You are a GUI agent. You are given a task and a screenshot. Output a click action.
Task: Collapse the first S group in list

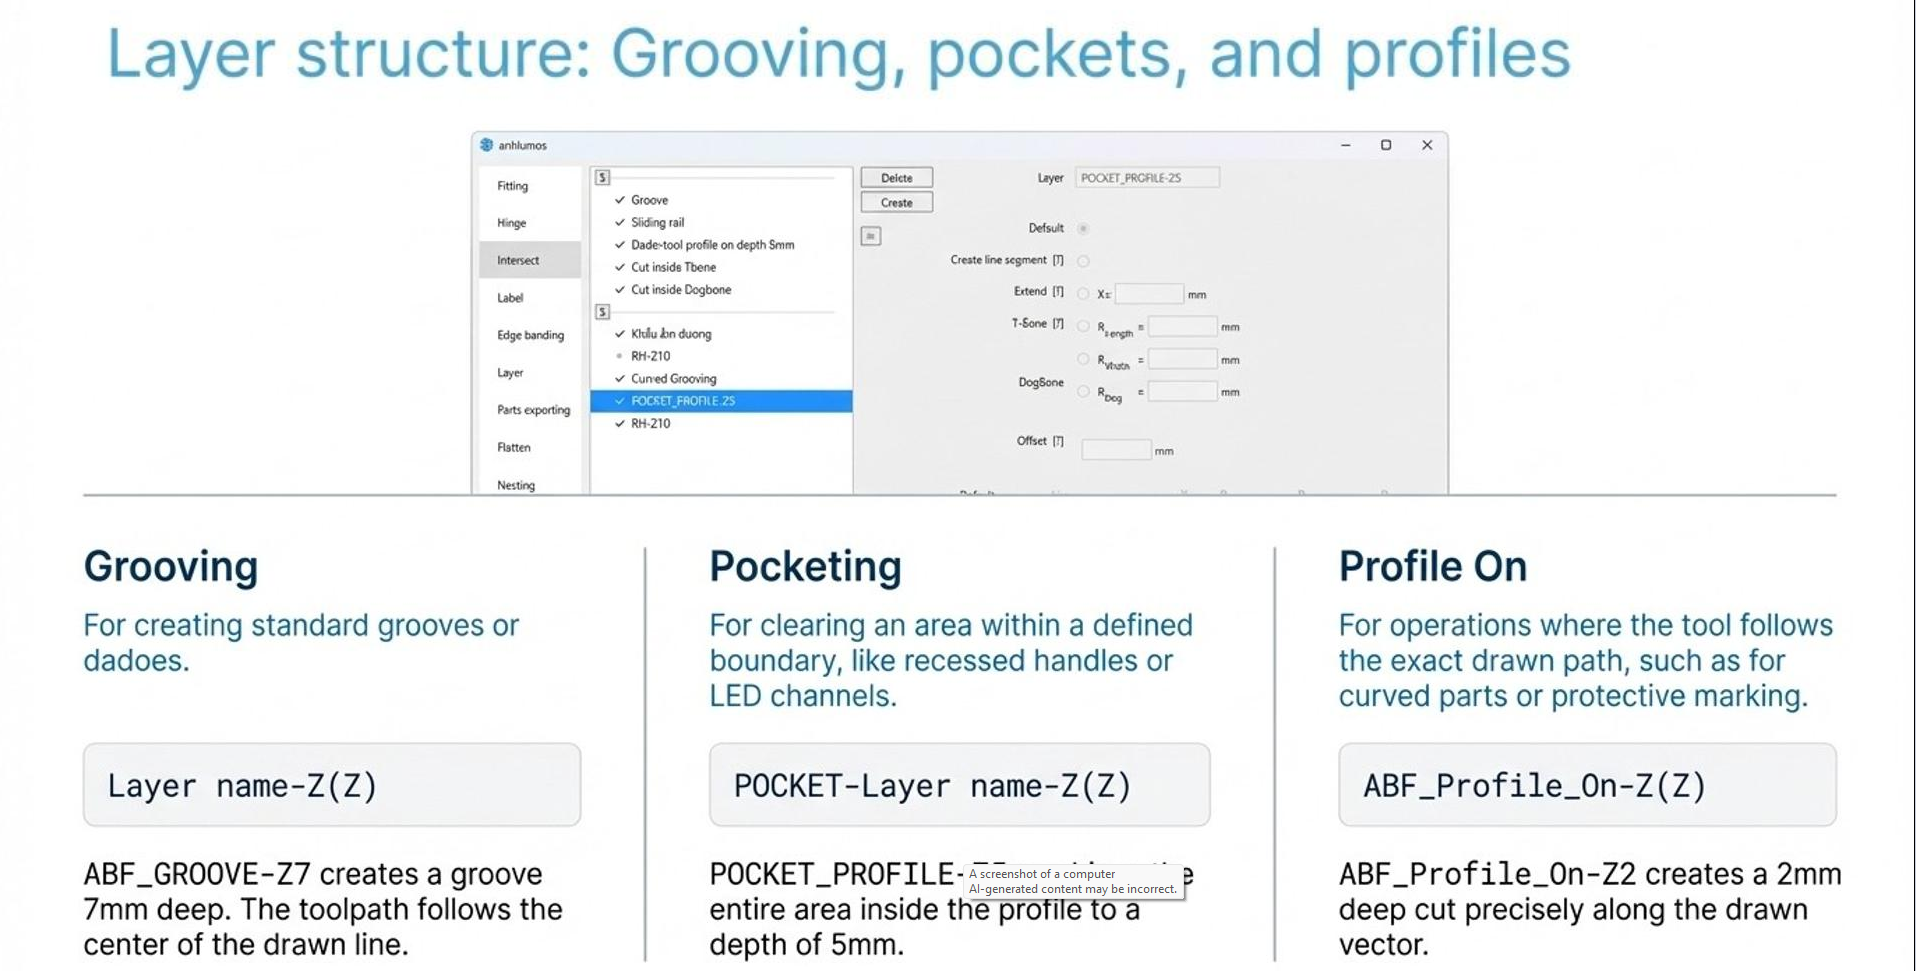[602, 177]
